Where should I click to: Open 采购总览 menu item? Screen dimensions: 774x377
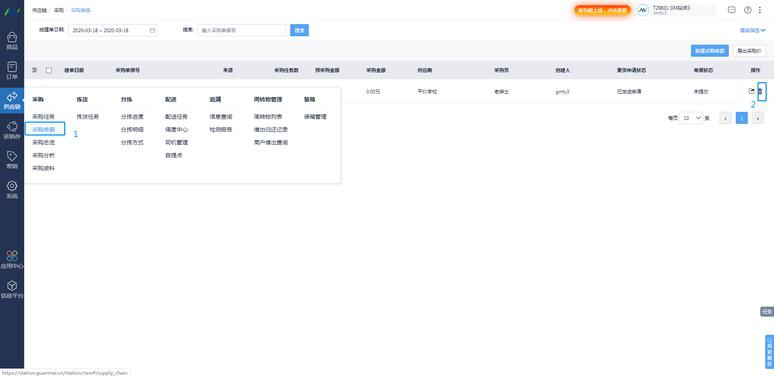click(x=43, y=142)
